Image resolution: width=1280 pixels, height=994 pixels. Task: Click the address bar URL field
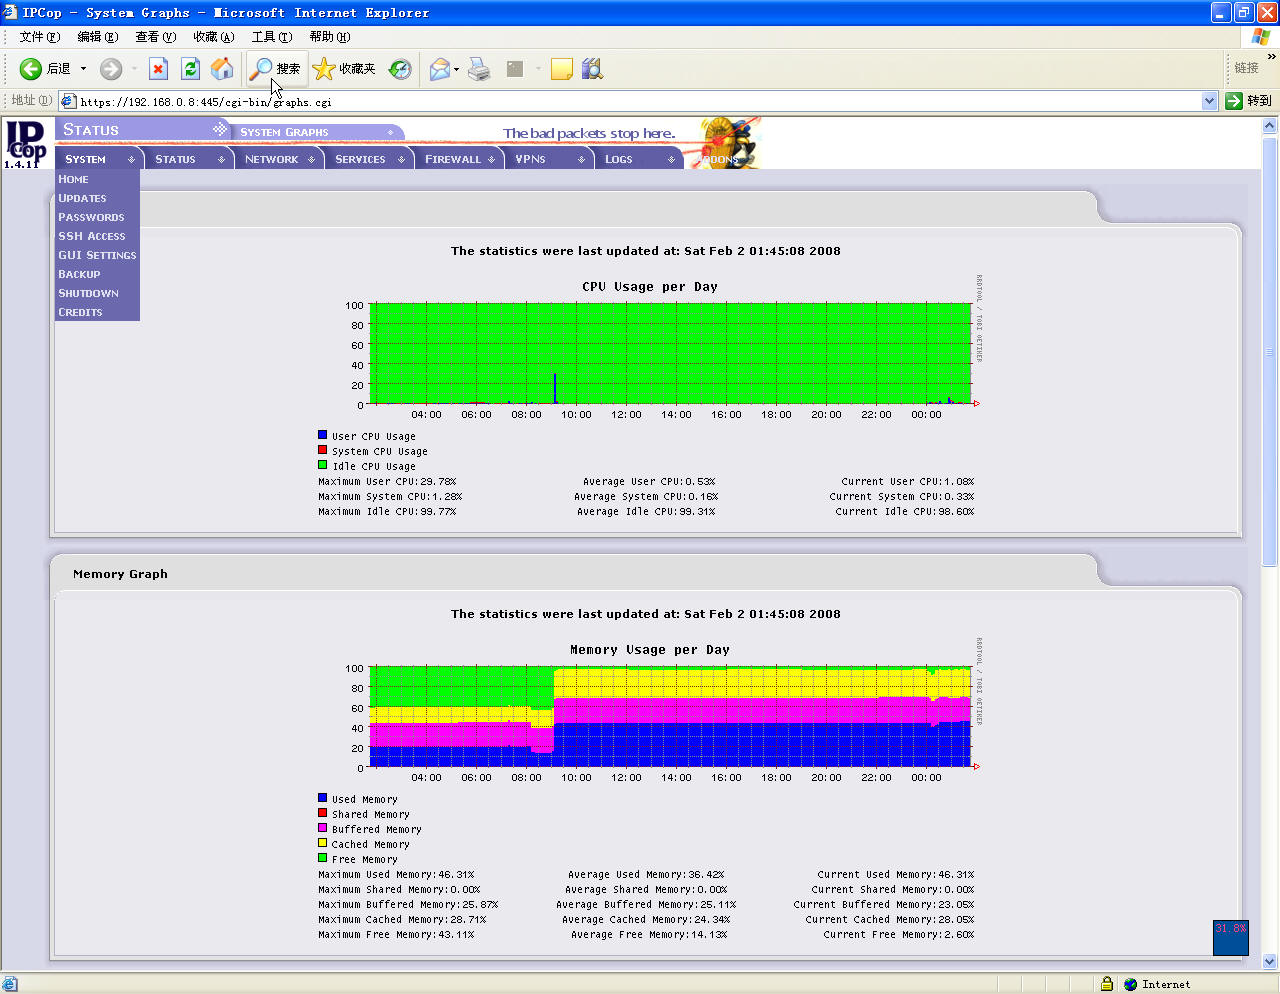(x=638, y=101)
